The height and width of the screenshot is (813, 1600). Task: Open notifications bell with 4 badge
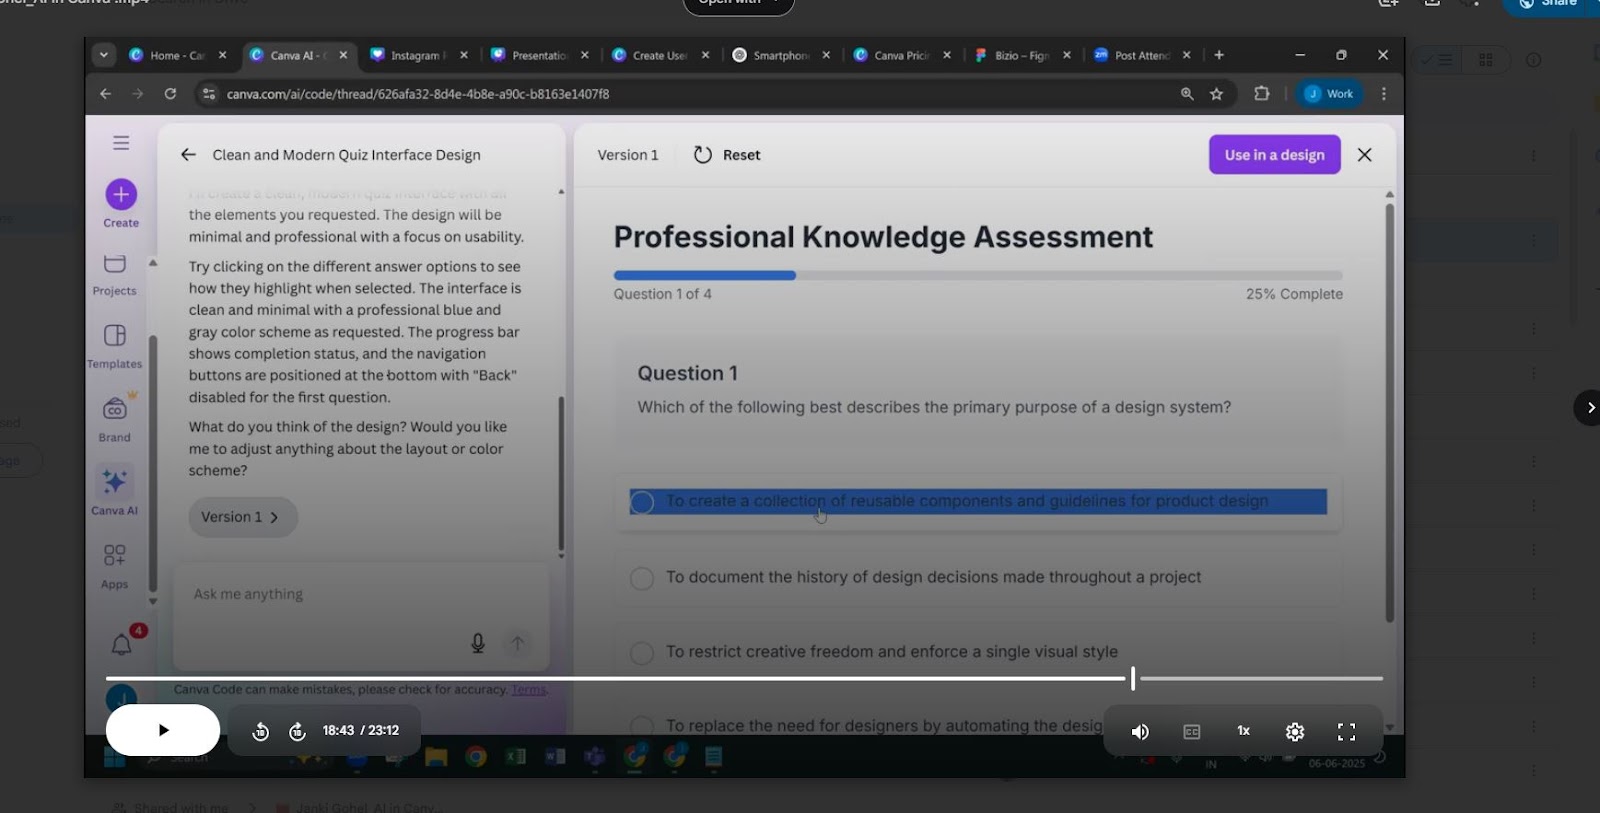pyautogui.click(x=122, y=644)
